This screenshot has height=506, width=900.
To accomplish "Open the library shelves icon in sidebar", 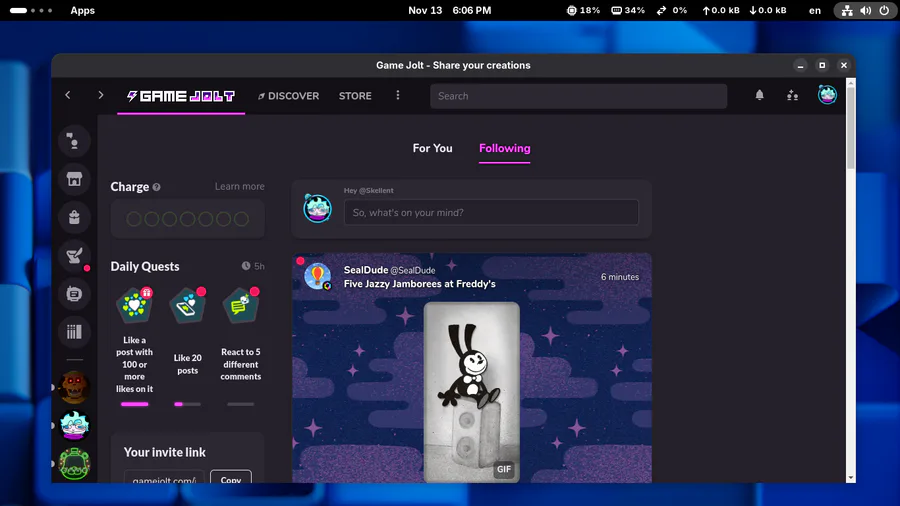I will 74,332.
